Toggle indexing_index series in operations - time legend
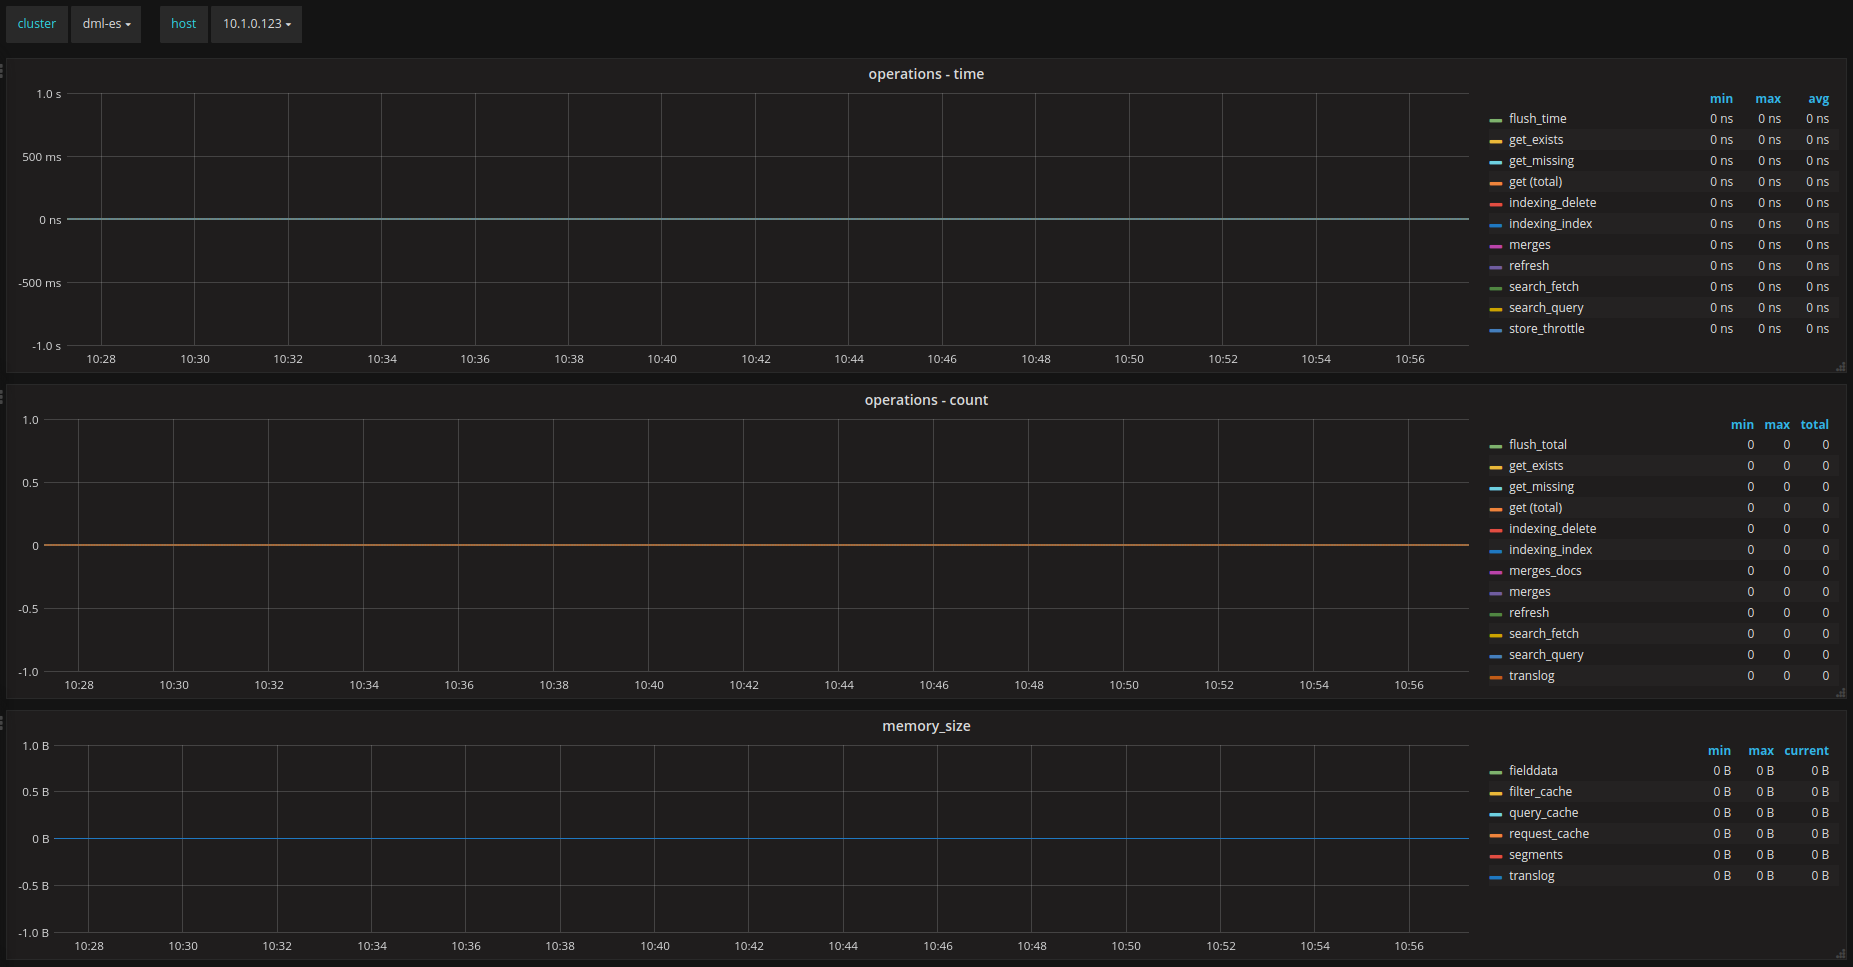This screenshot has height=967, width=1853. [x=1550, y=224]
